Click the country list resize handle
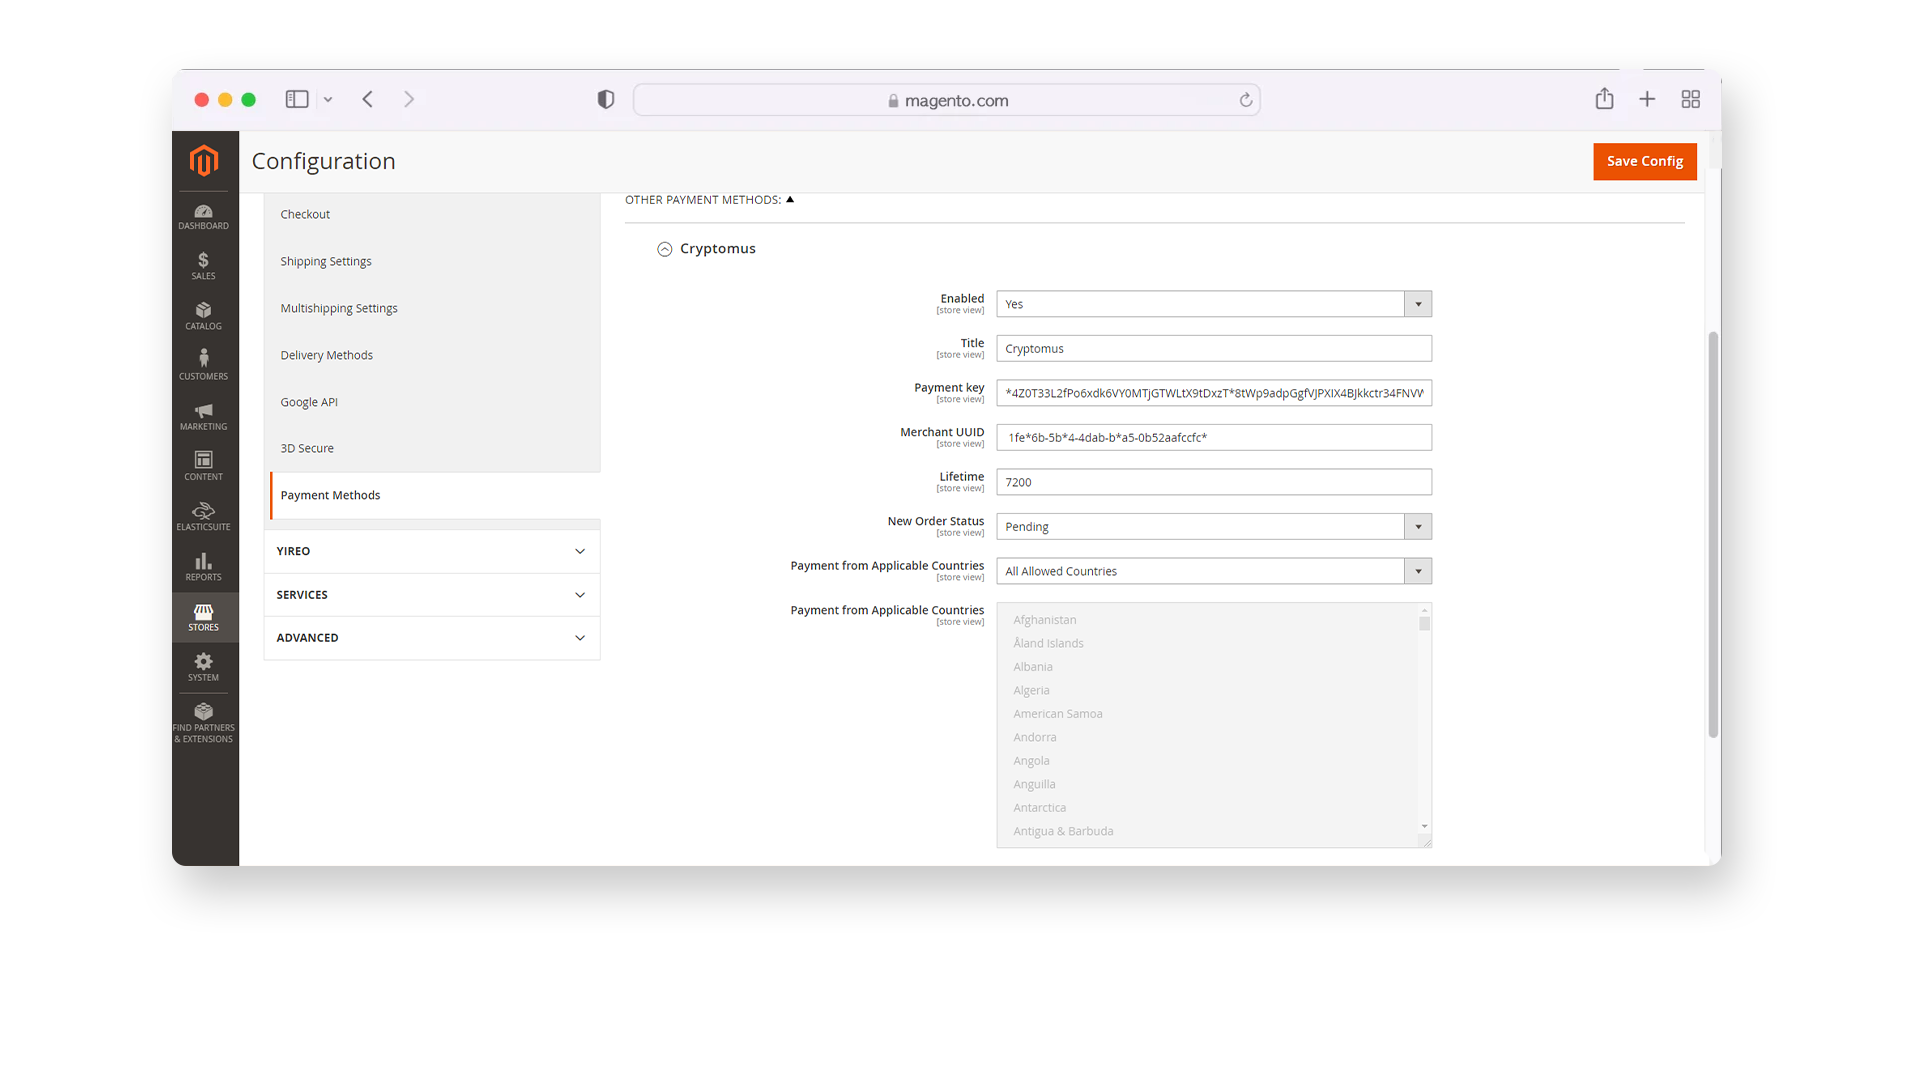This screenshot has width=1920, height=1080. pyautogui.click(x=1426, y=842)
